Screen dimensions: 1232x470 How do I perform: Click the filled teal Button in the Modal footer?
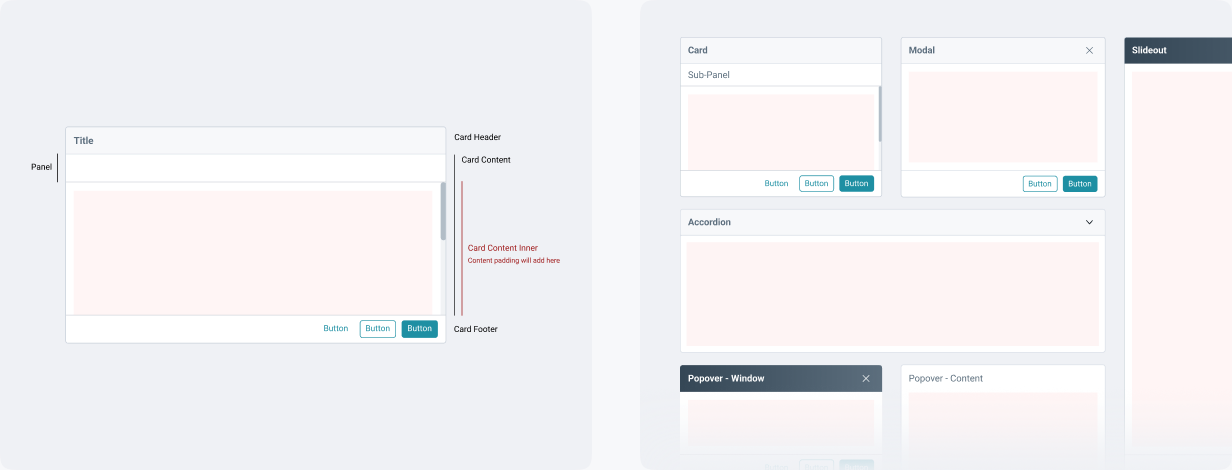pos(1080,184)
